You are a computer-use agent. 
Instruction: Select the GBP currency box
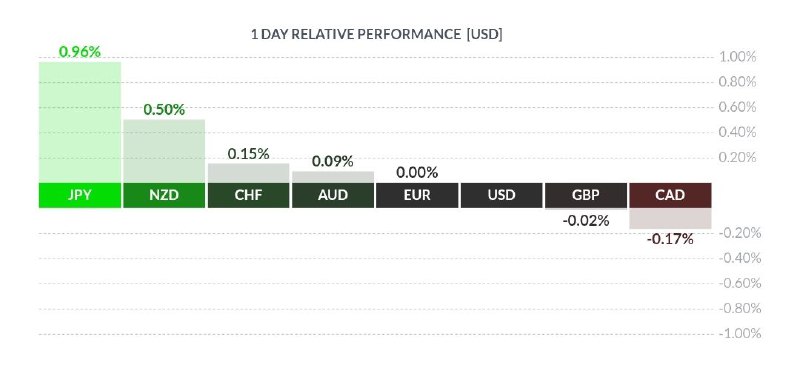[x=586, y=196]
